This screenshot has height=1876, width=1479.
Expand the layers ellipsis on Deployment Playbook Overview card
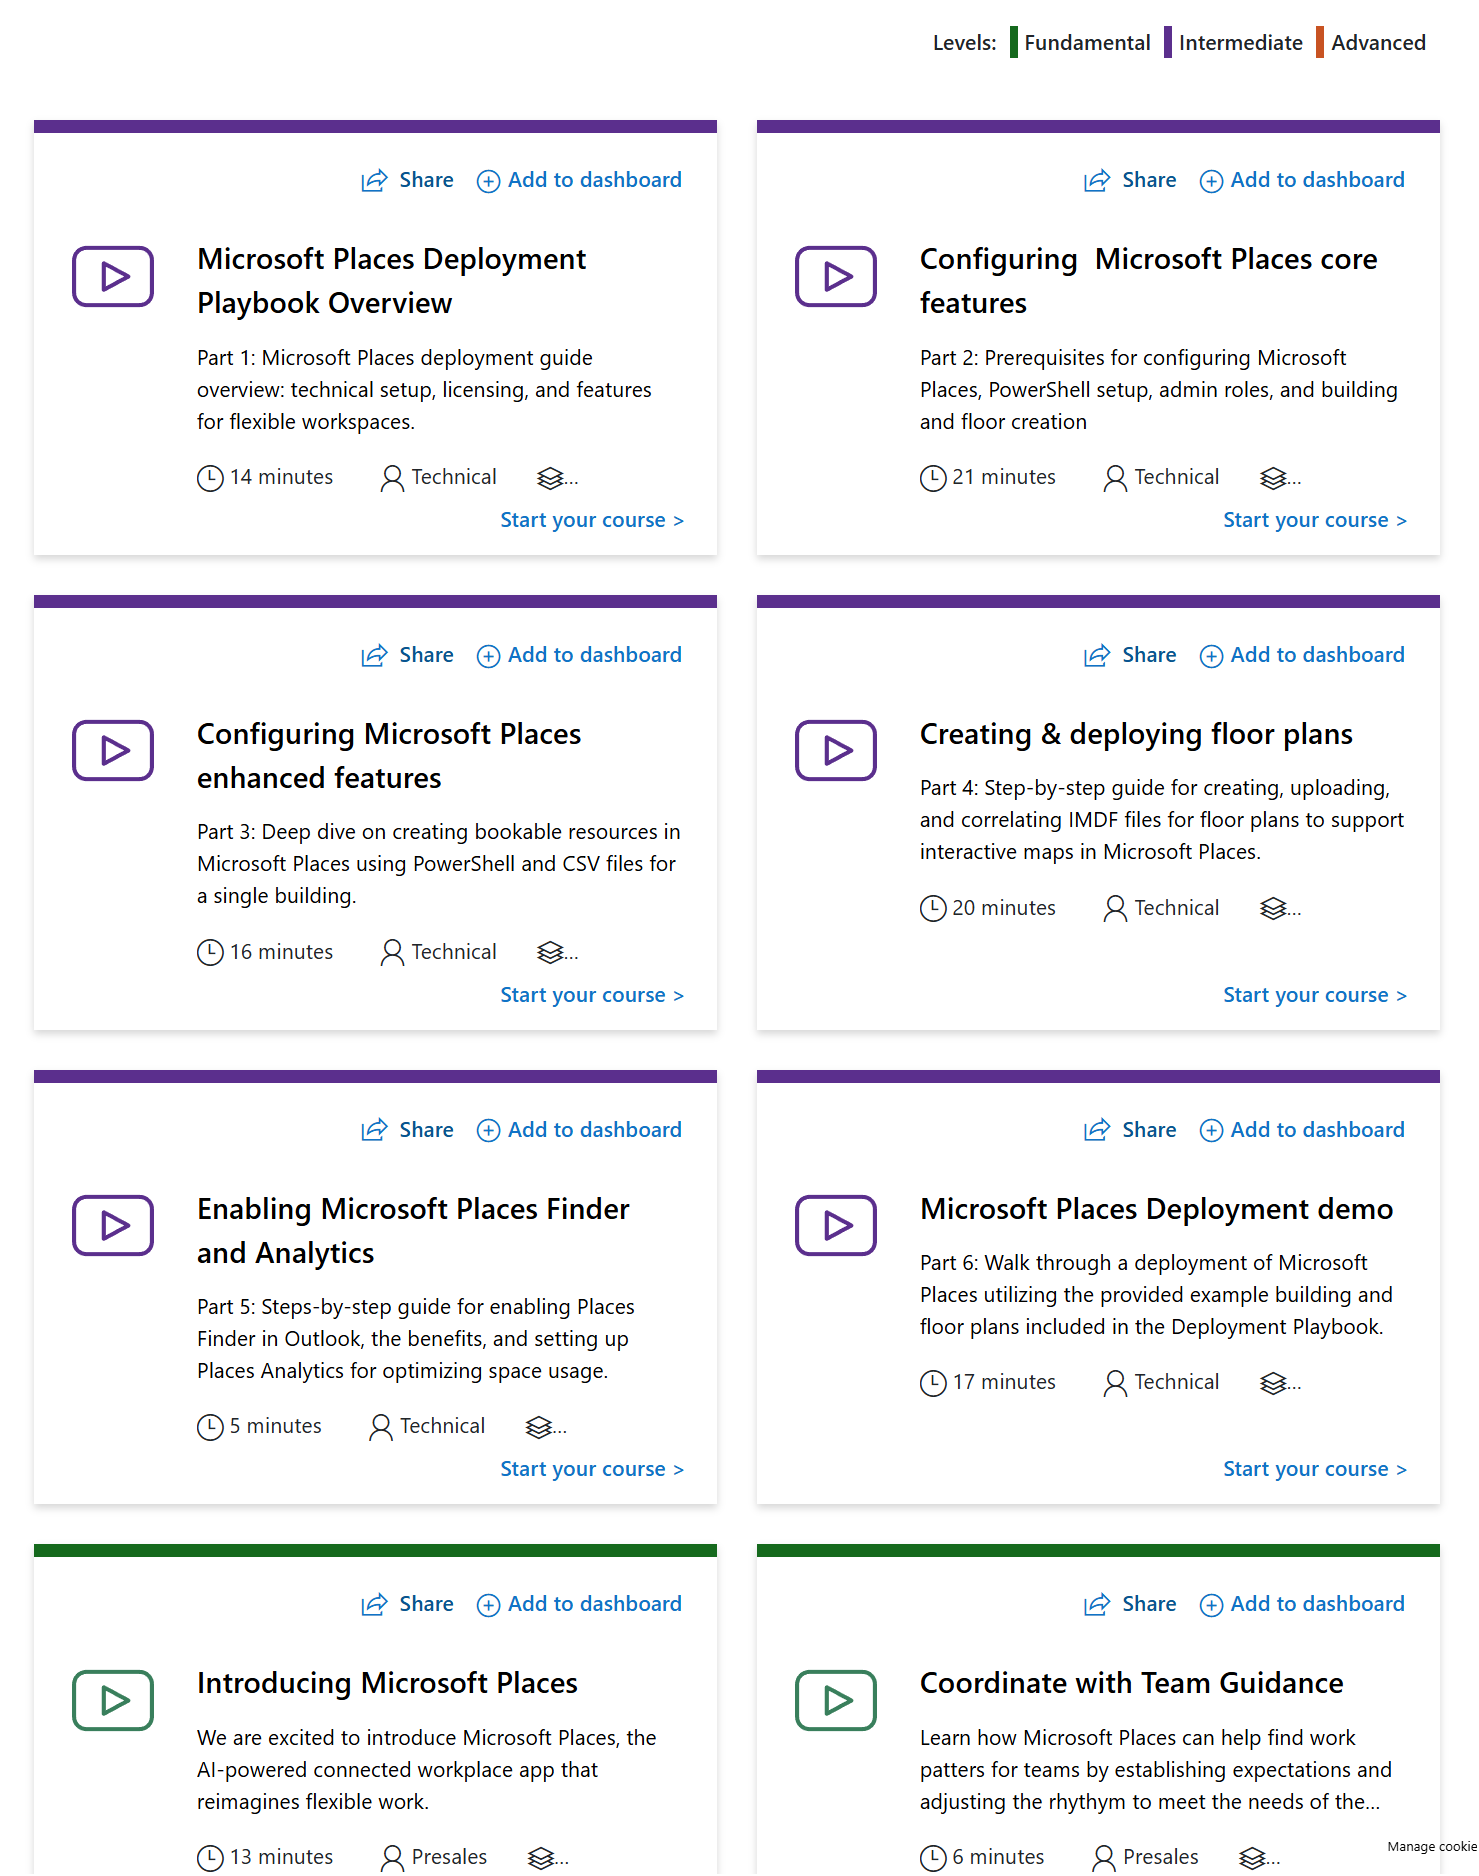[x=557, y=478]
